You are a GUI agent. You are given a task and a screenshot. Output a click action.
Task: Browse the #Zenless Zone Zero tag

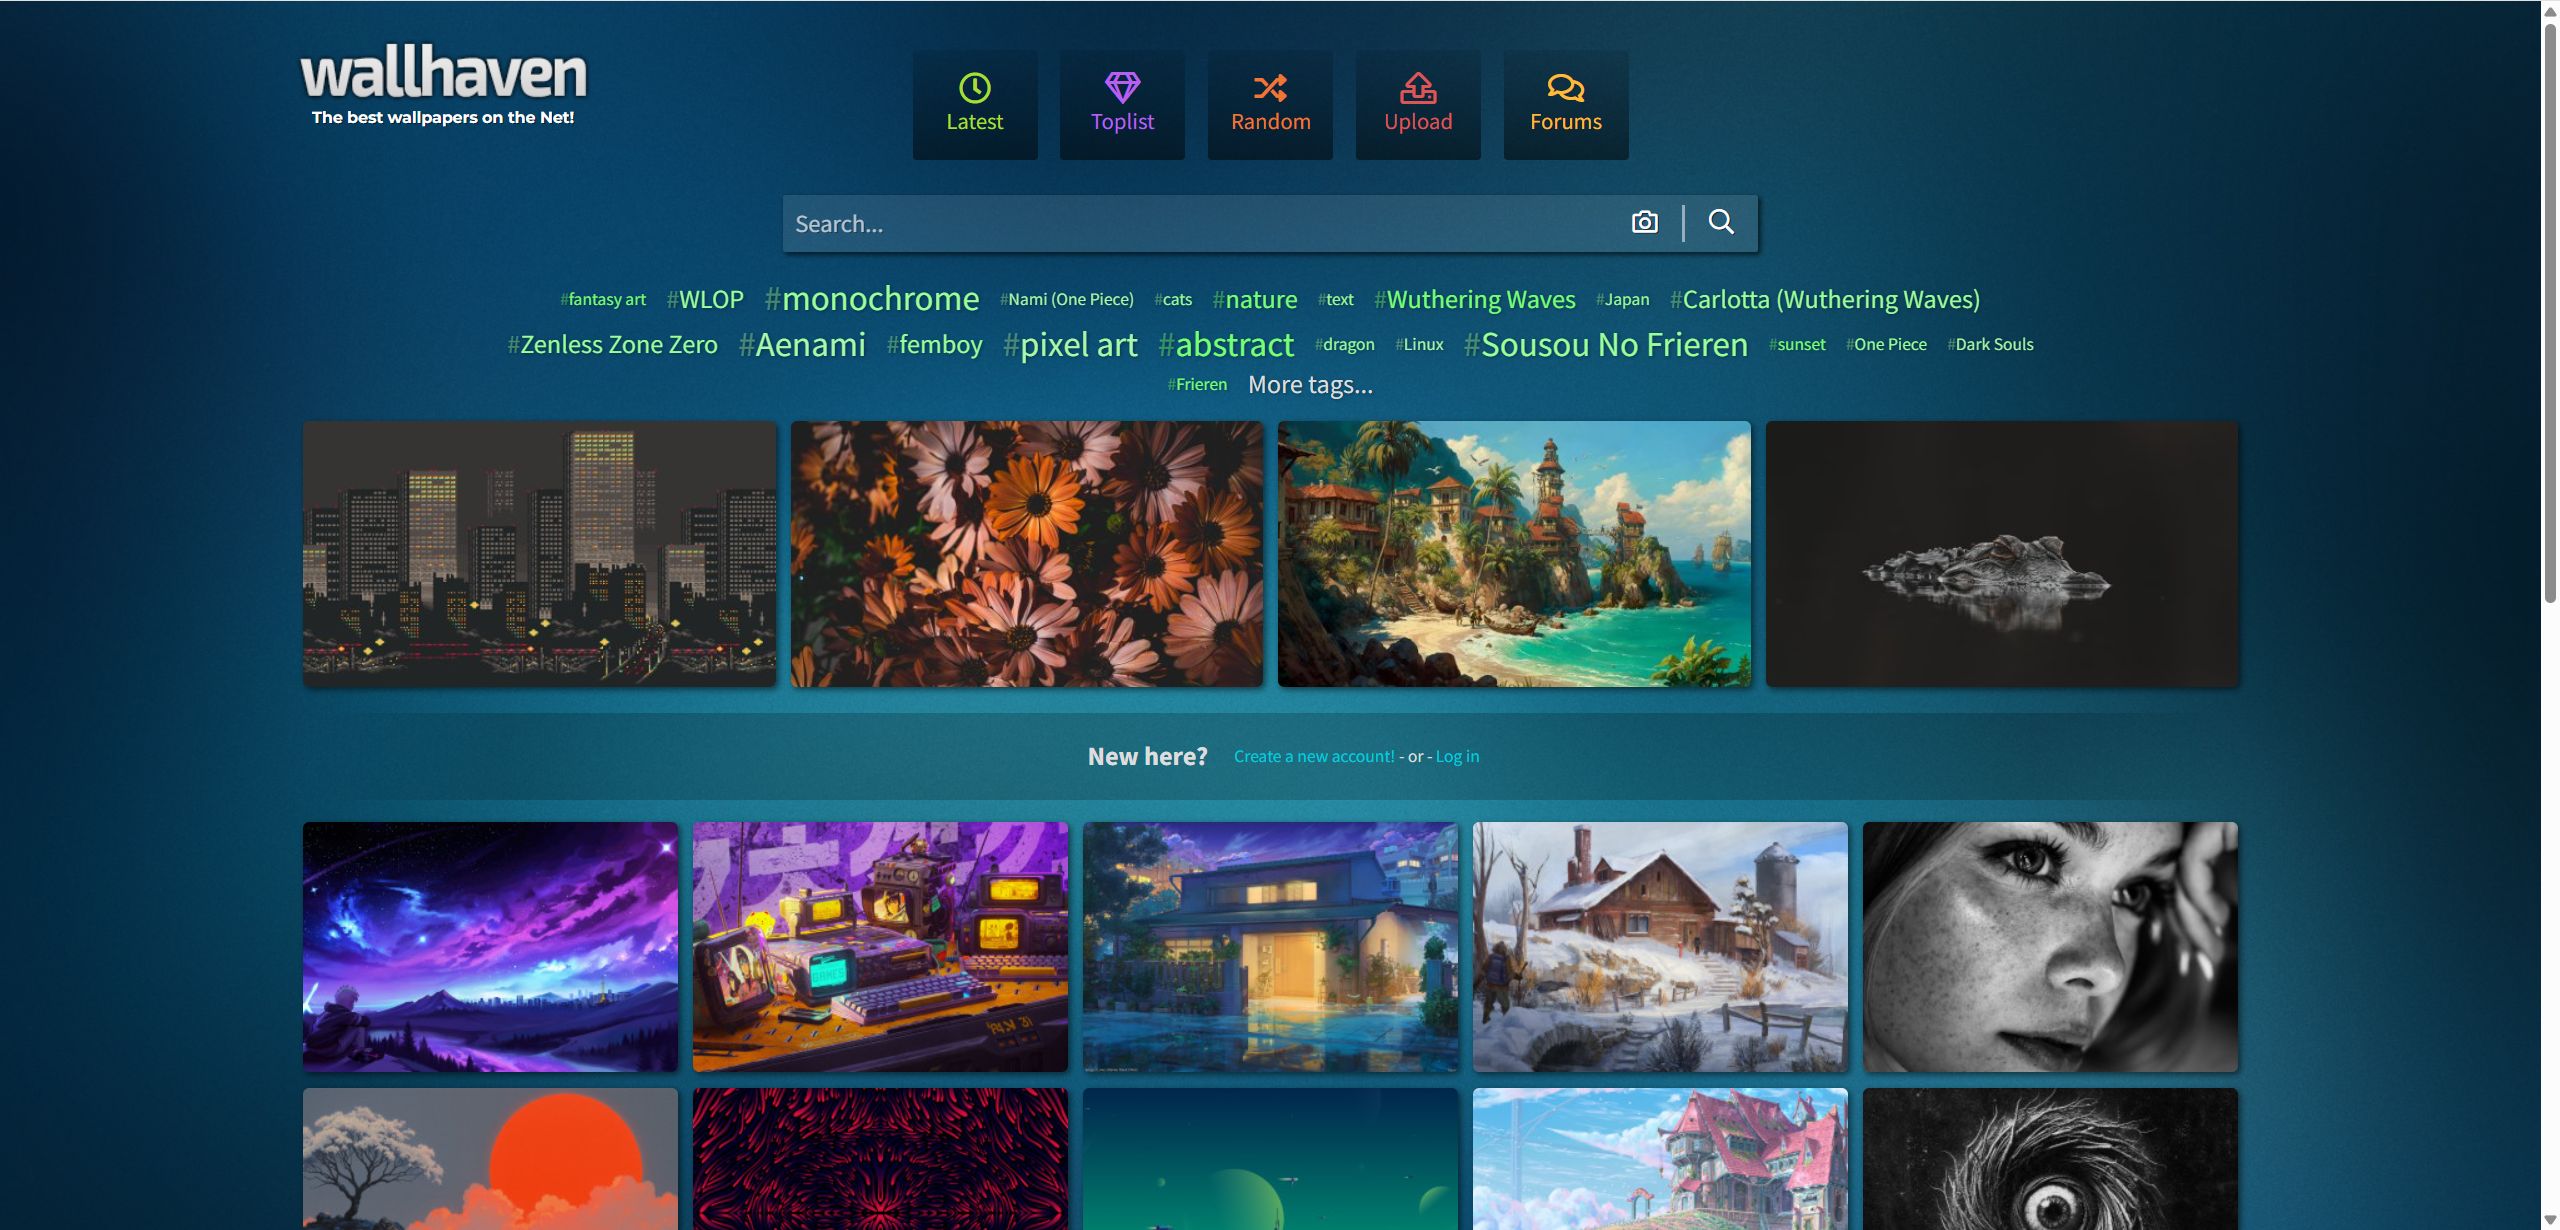[612, 344]
